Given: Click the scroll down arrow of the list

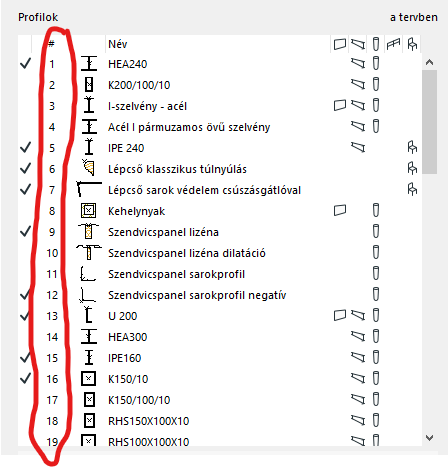Looking at the screenshot, I should coord(429,438).
